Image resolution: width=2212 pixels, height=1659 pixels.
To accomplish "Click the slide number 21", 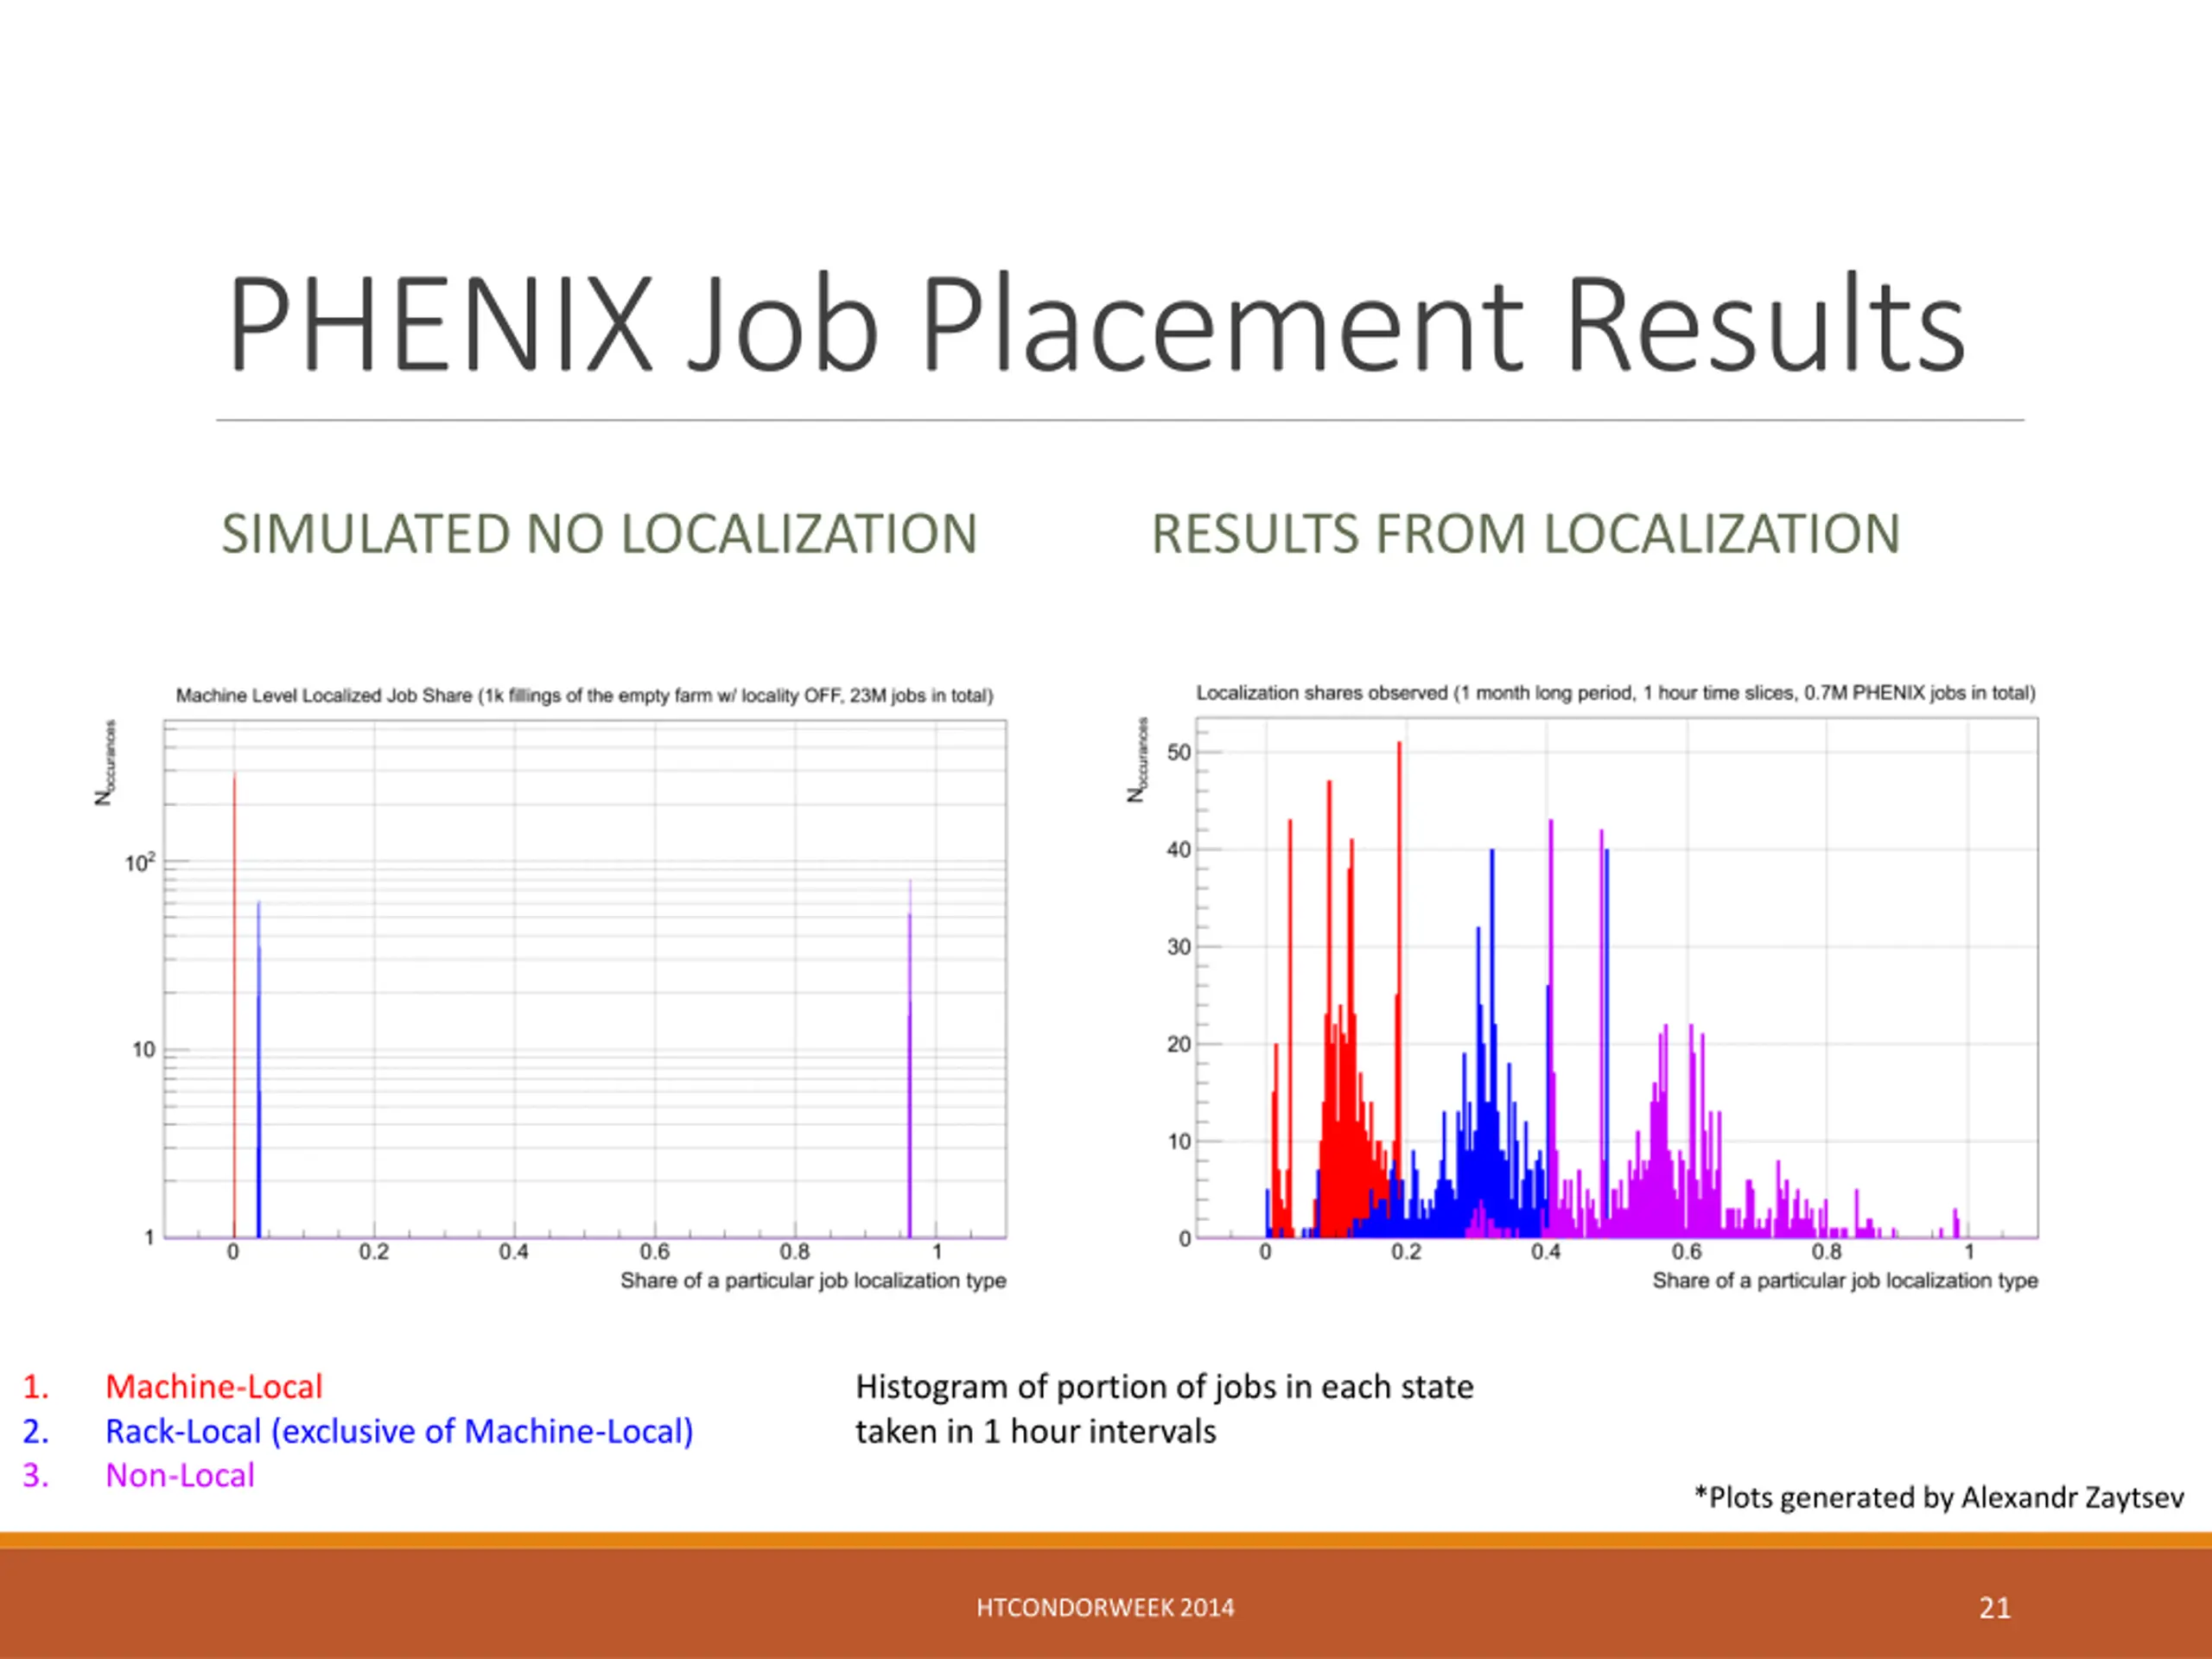I will pos(1995,1607).
